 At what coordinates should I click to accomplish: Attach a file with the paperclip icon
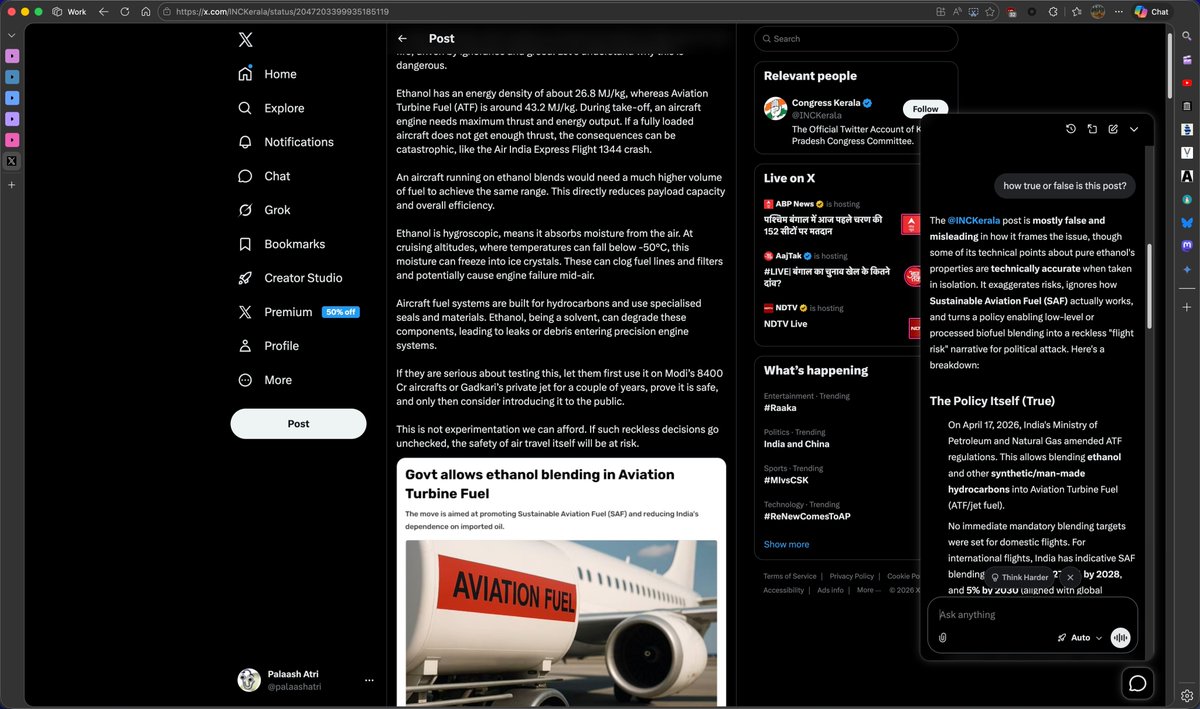tap(943, 638)
